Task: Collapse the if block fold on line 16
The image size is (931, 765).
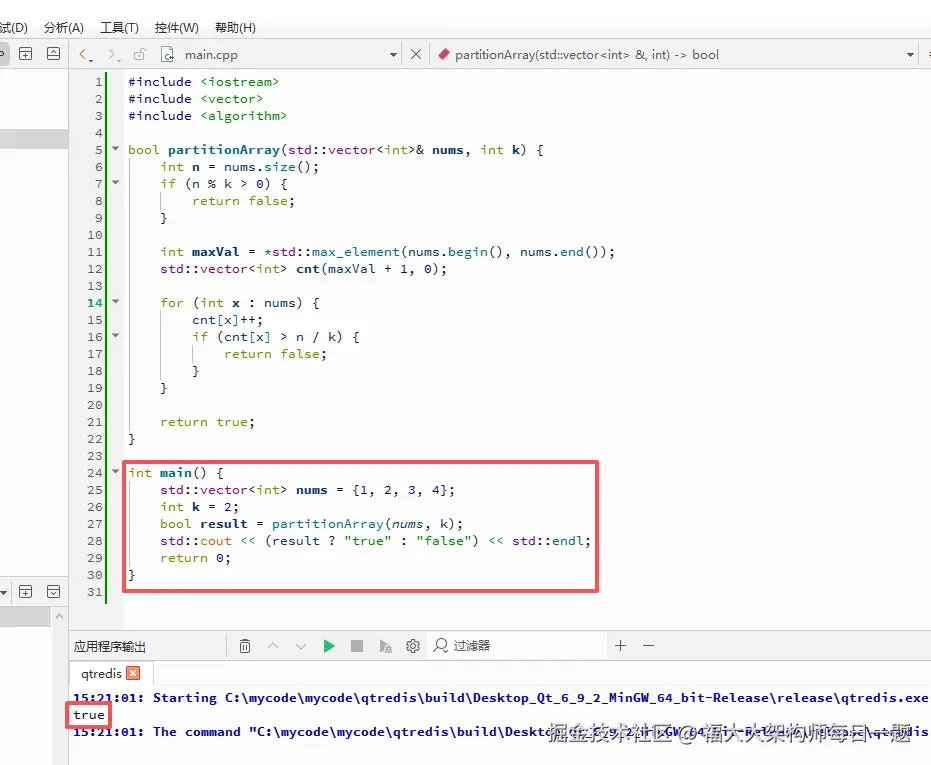Action: pyautogui.click(x=116, y=336)
